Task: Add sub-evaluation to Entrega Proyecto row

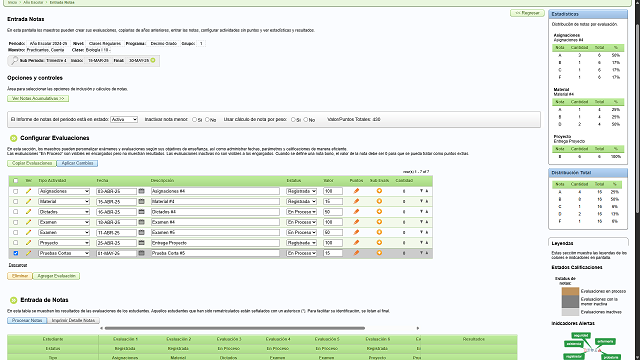Action: point(379,243)
